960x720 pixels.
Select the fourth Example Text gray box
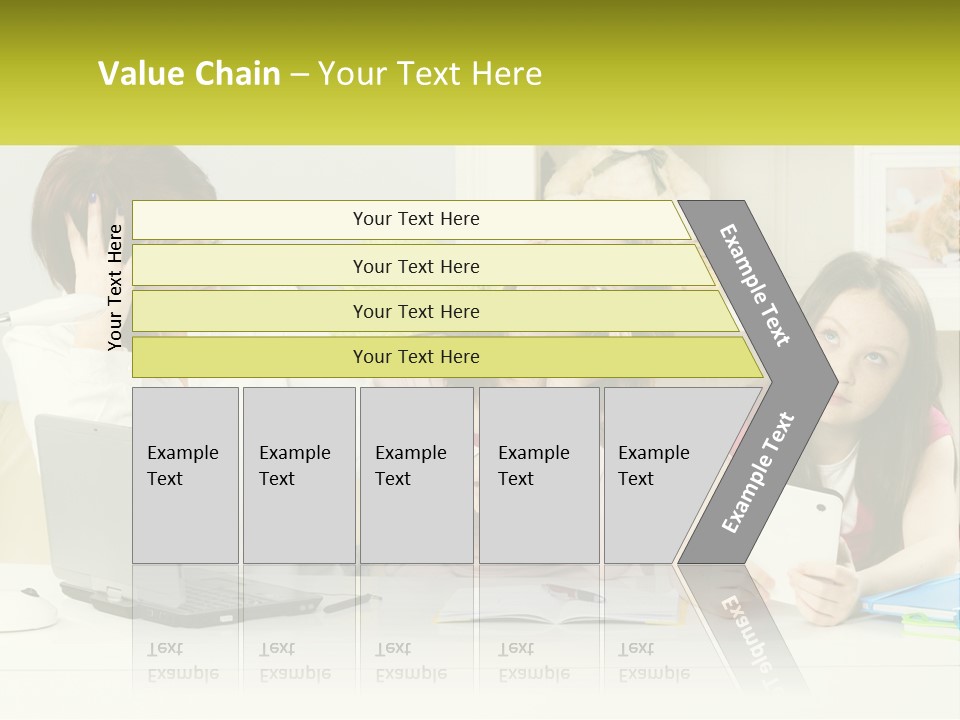539,475
